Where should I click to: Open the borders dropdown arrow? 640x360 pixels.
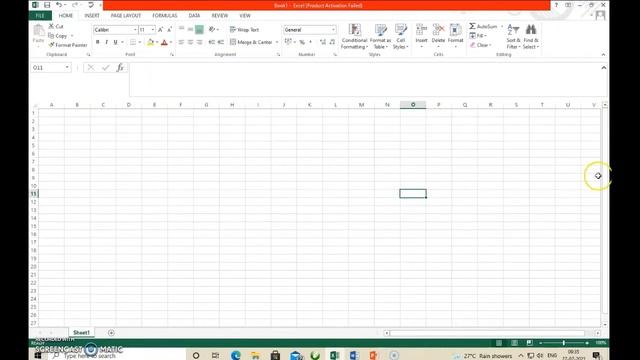[140, 42]
